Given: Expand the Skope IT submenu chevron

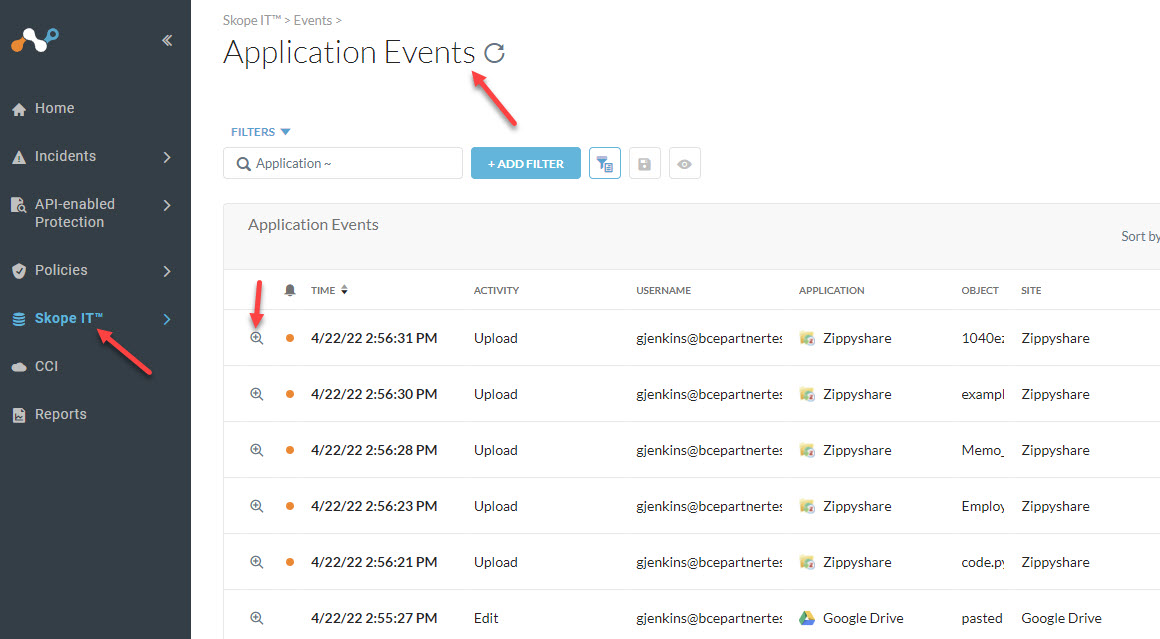Looking at the screenshot, I should pyautogui.click(x=167, y=319).
